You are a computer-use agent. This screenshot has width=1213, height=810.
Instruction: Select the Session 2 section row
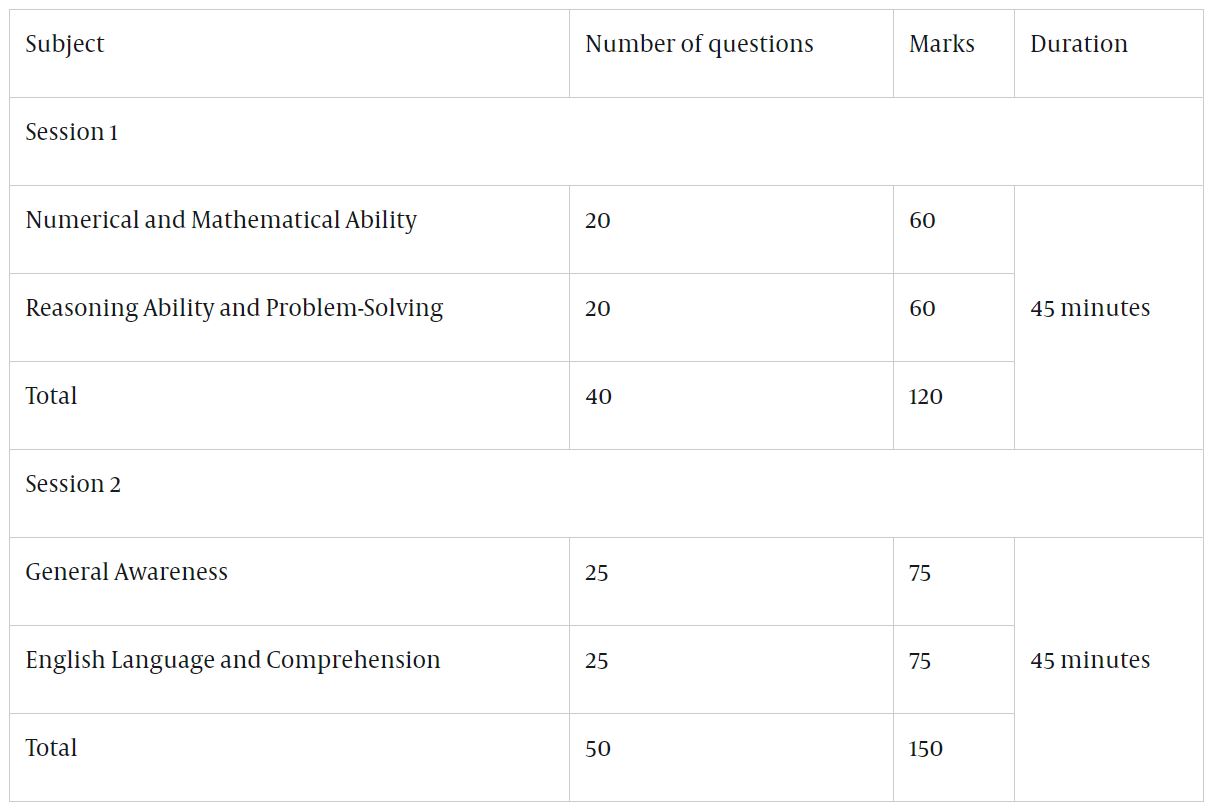coord(73,484)
